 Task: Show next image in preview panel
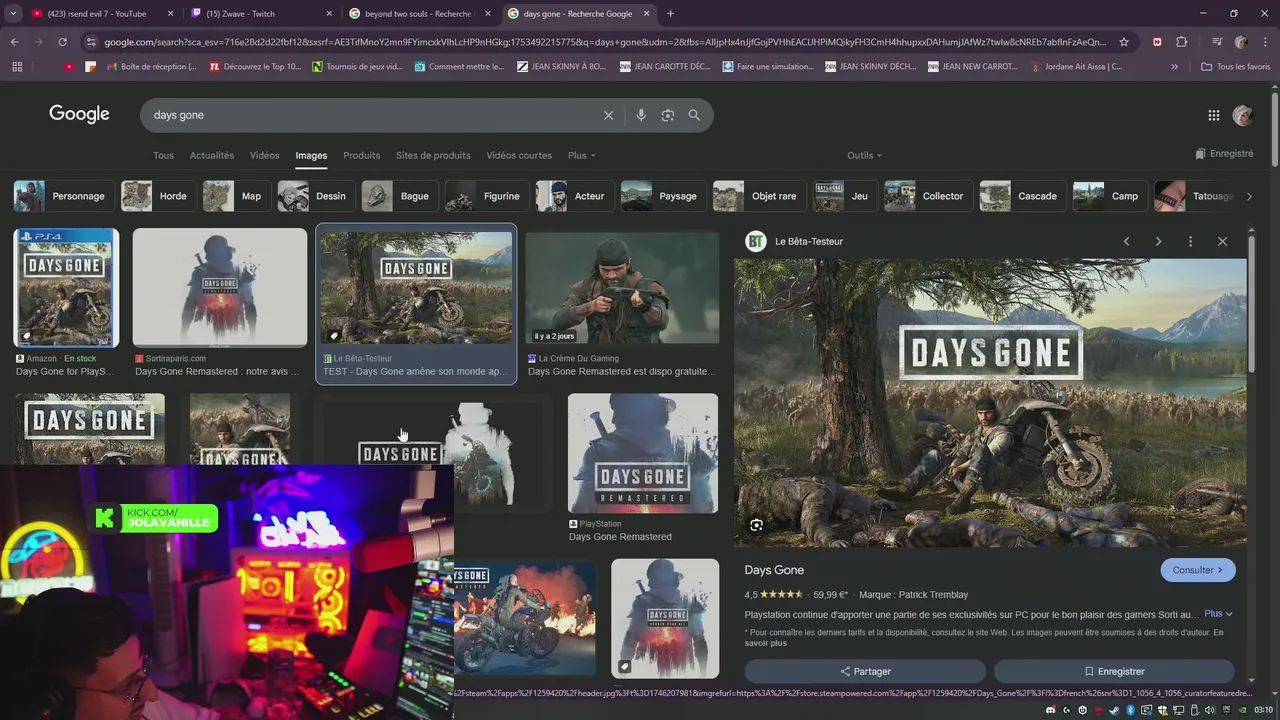click(x=1158, y=241)
